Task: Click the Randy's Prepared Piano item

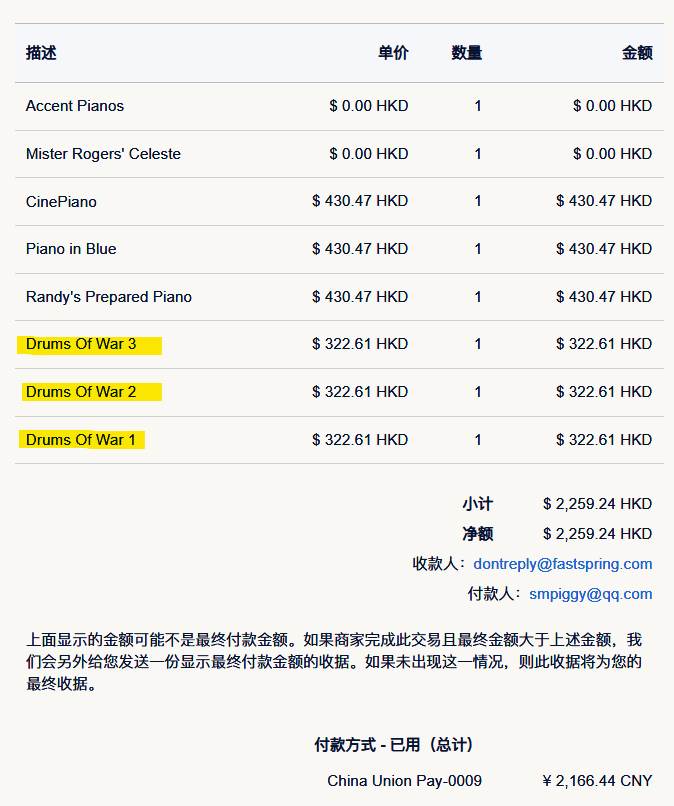Action: click(109, 297)
